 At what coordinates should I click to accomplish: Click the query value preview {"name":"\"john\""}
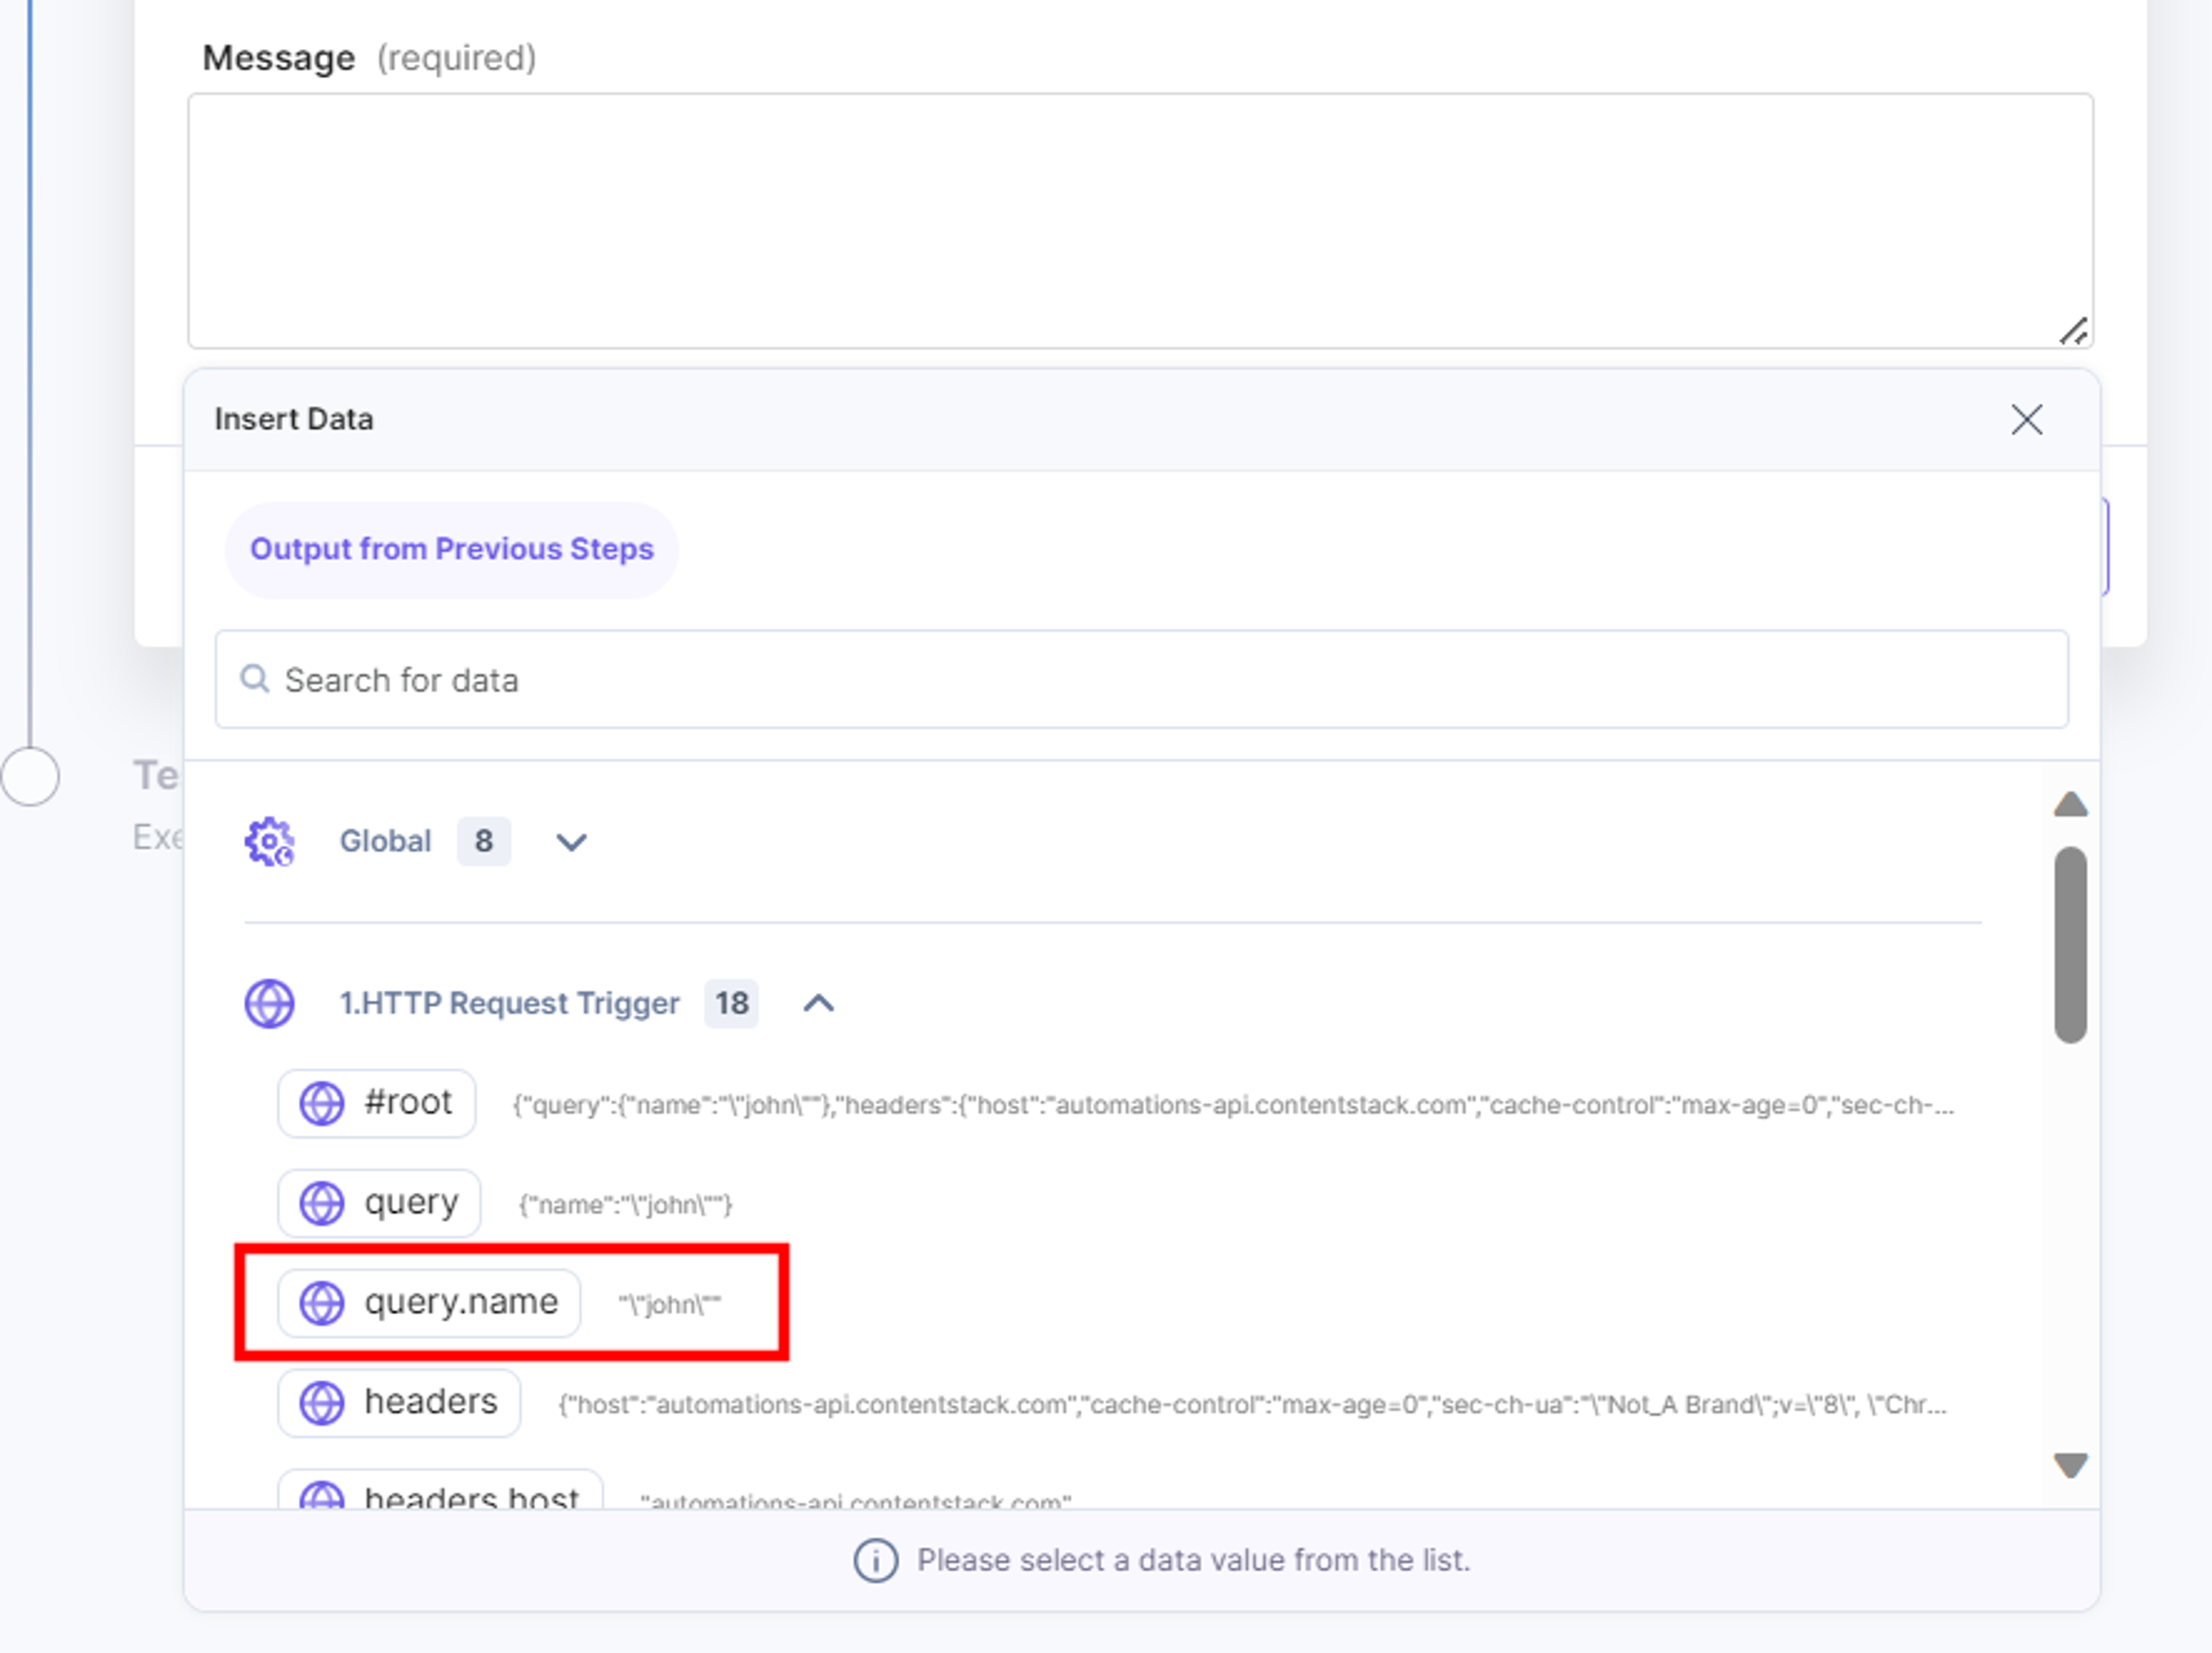tap(626, 1205)
